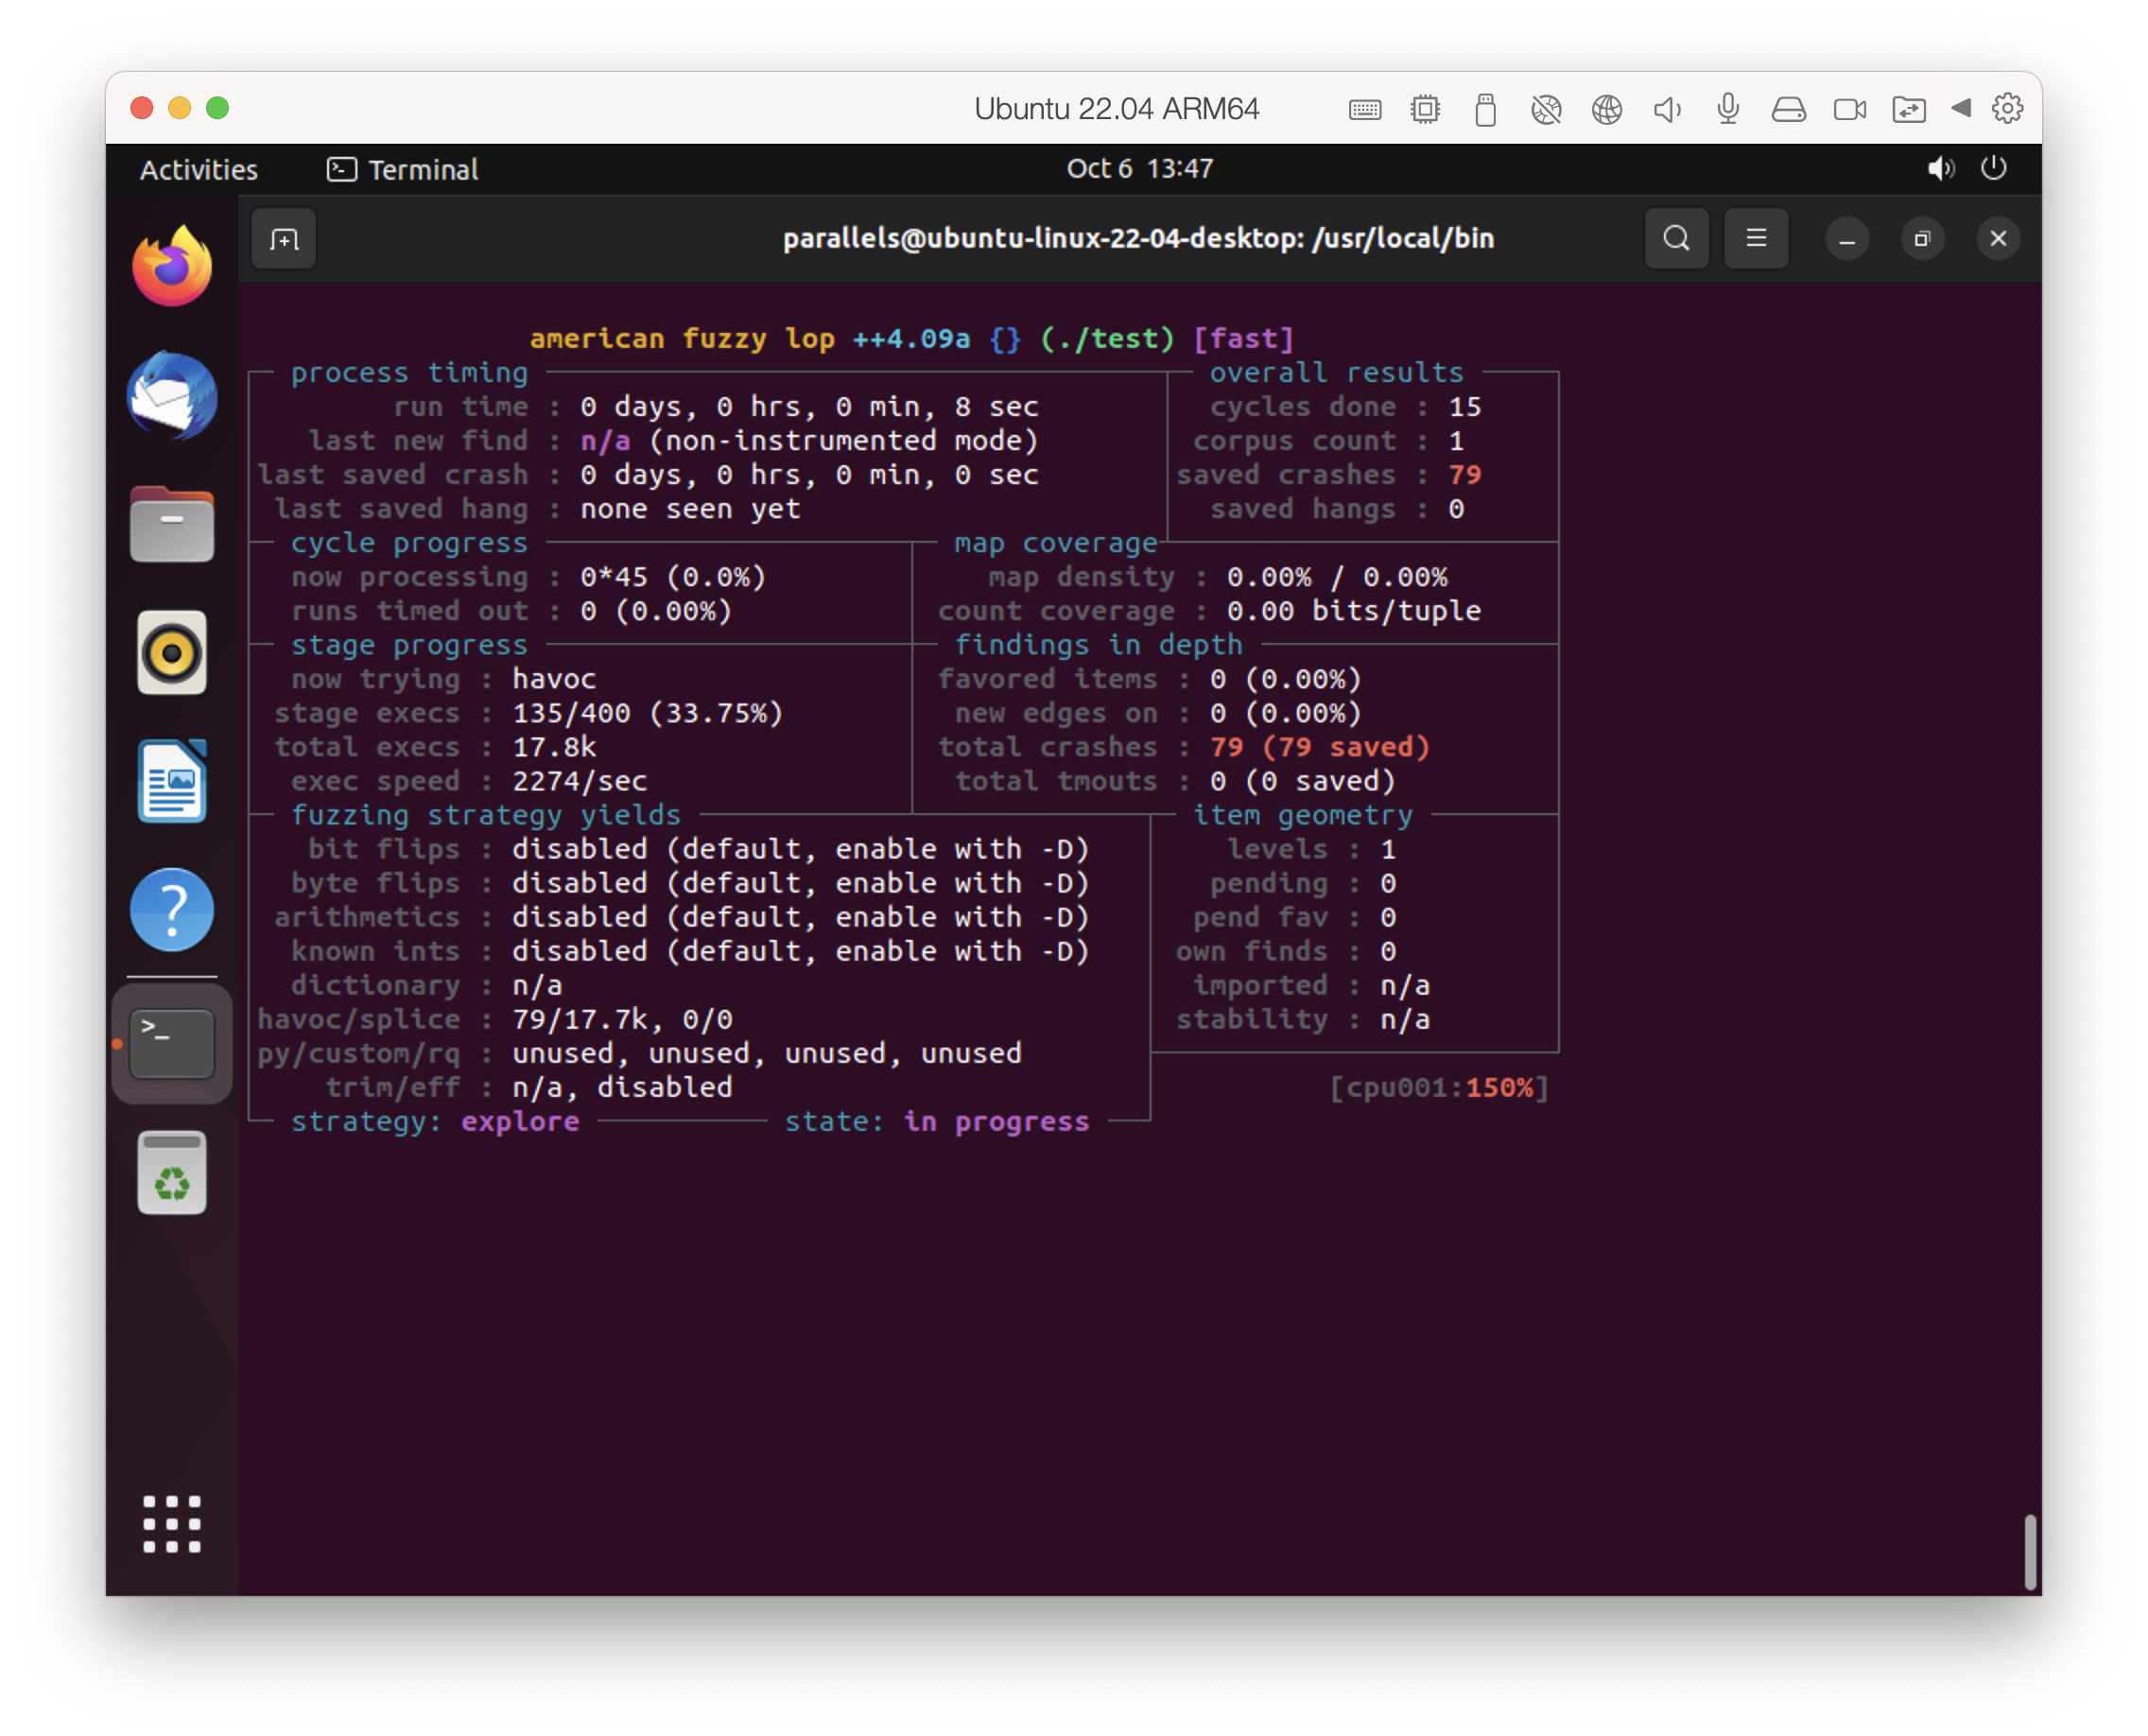Launch Firefox from the dock
This screenshot has height=1736, width=2148.
click(x=172, y=267)
